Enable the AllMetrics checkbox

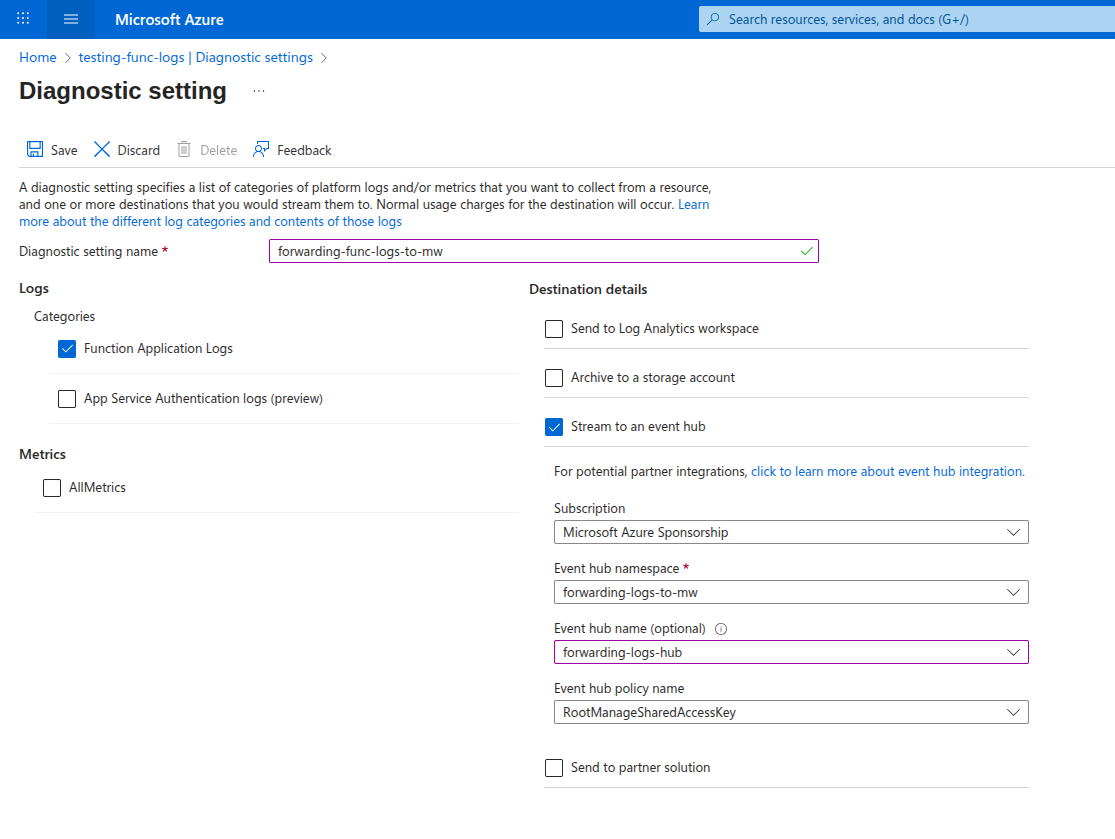51,487
